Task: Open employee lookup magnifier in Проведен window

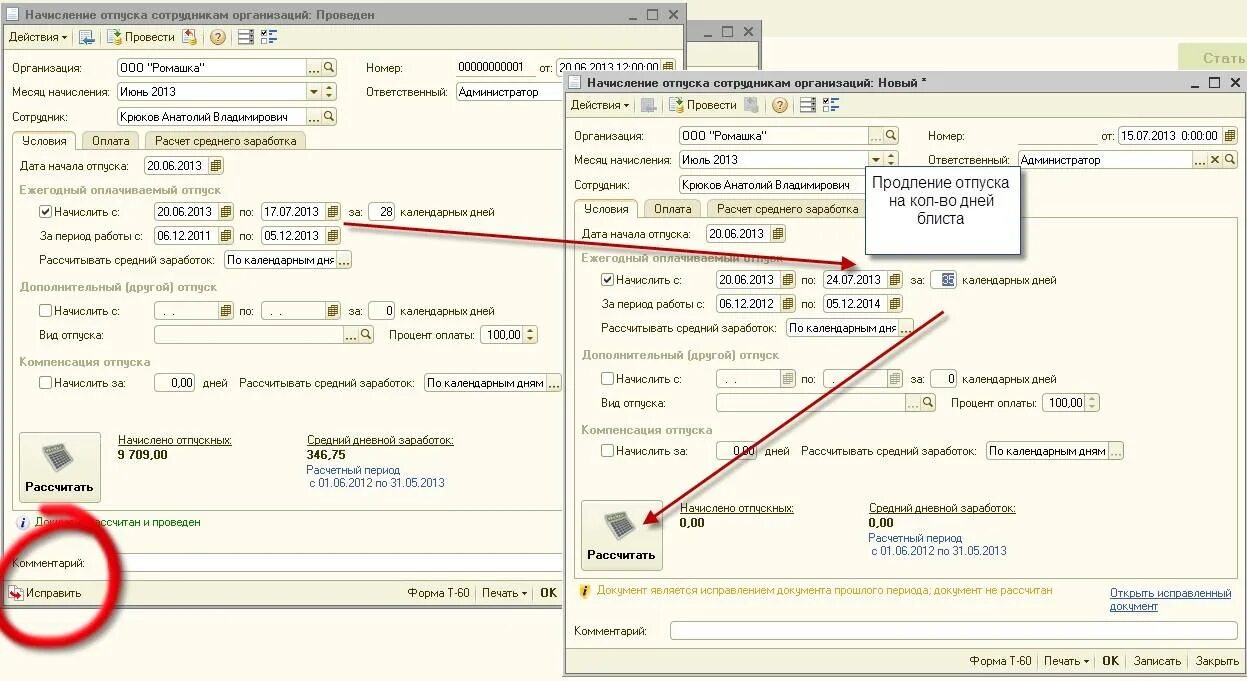Action: pyautogui.click(x=329, y=118)
